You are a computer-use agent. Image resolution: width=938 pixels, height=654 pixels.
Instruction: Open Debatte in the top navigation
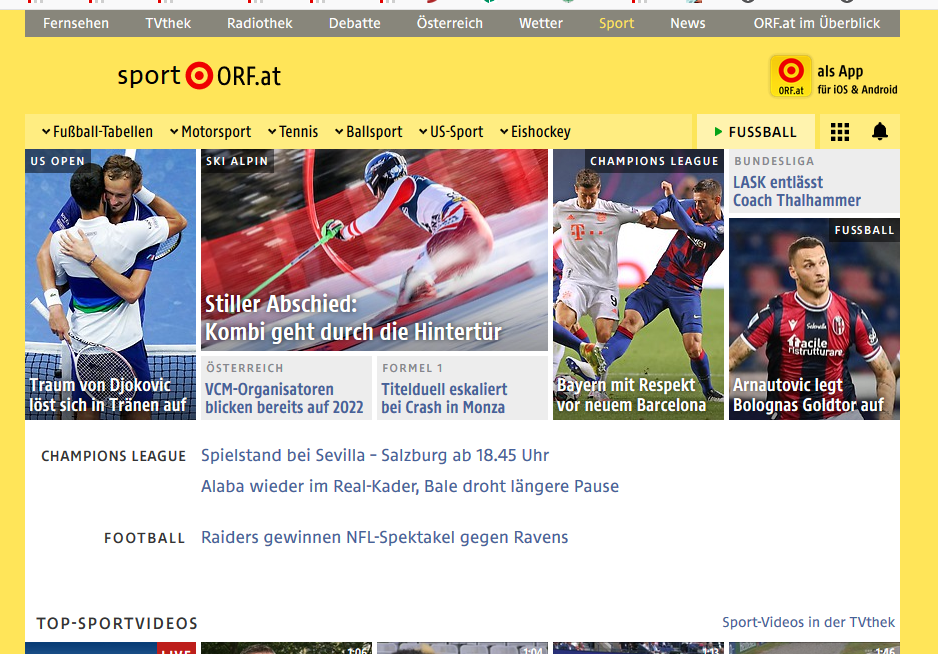[355, 23]
